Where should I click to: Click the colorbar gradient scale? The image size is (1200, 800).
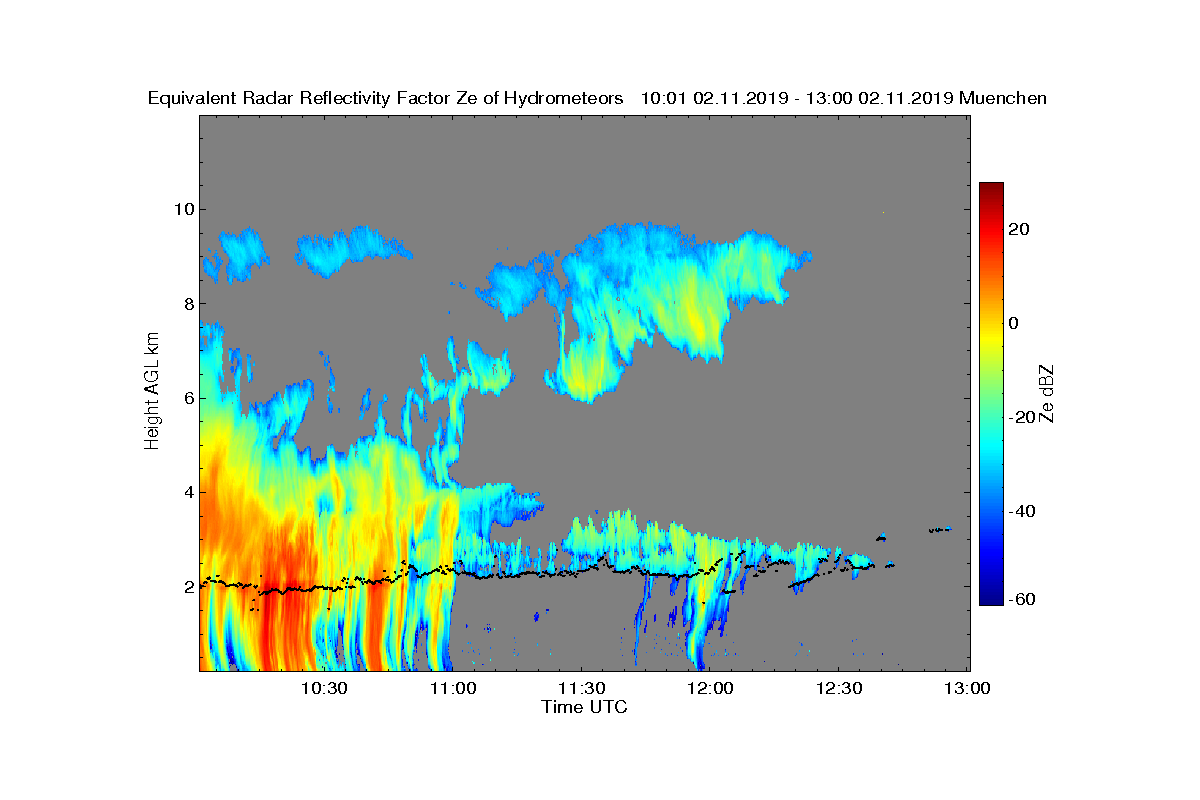(991, 394)
